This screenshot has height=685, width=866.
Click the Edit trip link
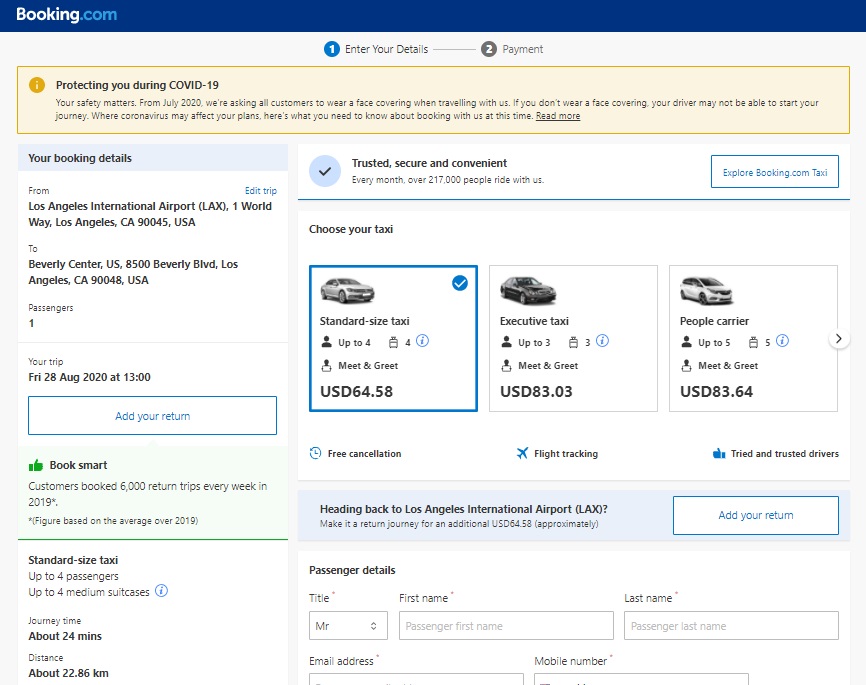261,191
